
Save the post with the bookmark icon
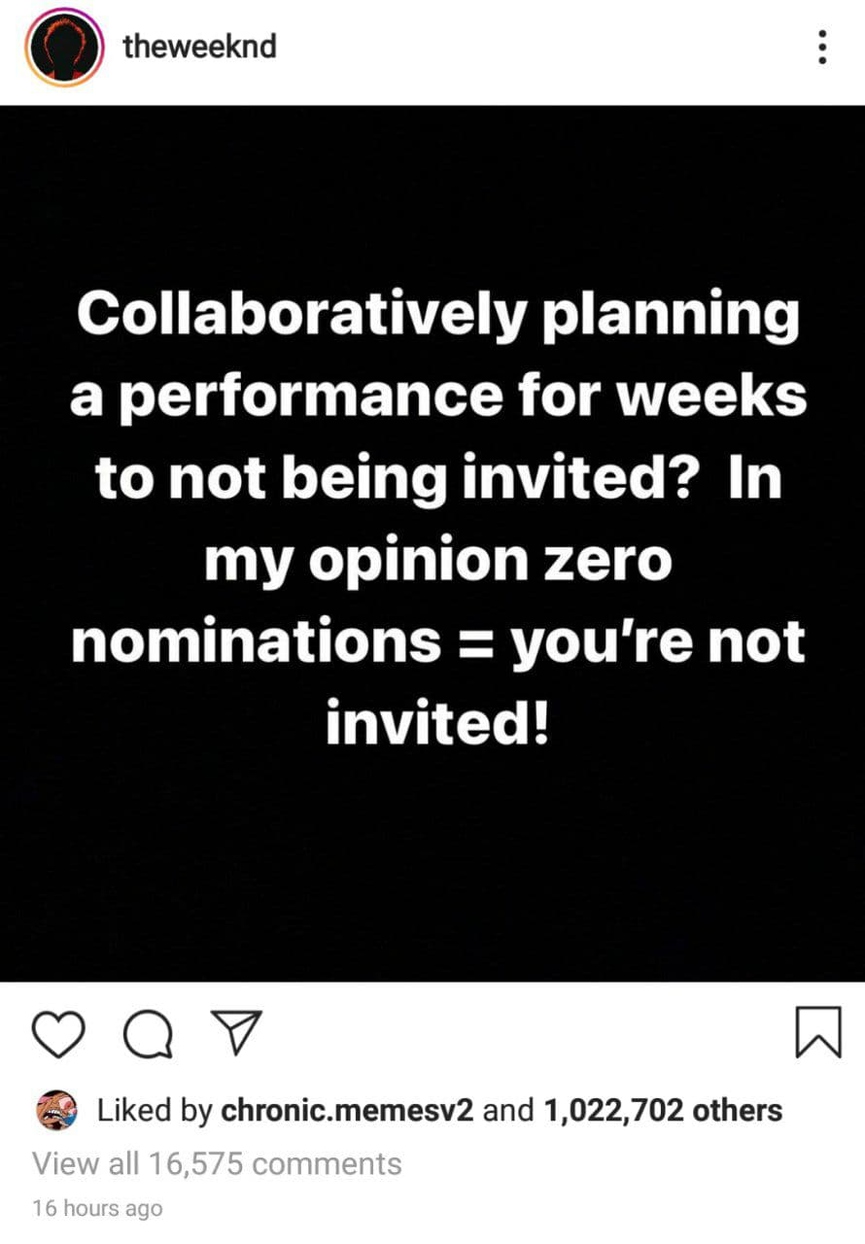point(816,1032)
